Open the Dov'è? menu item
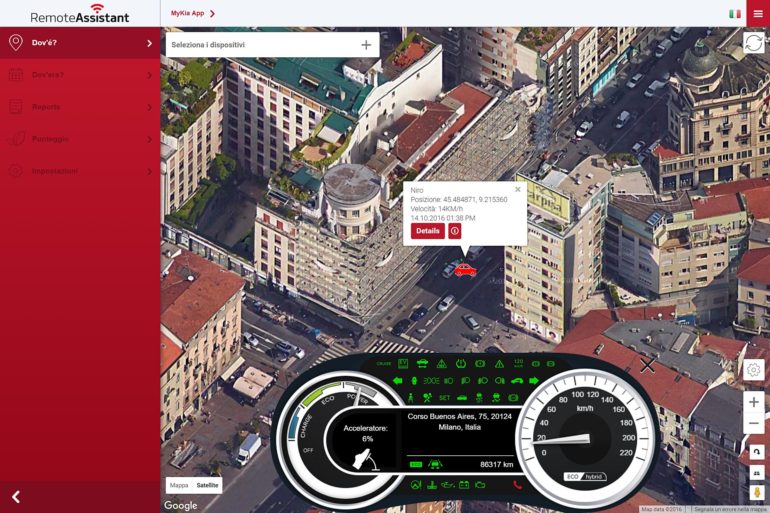Viewport: 770px width, 513px height. [x=80, y=43]
